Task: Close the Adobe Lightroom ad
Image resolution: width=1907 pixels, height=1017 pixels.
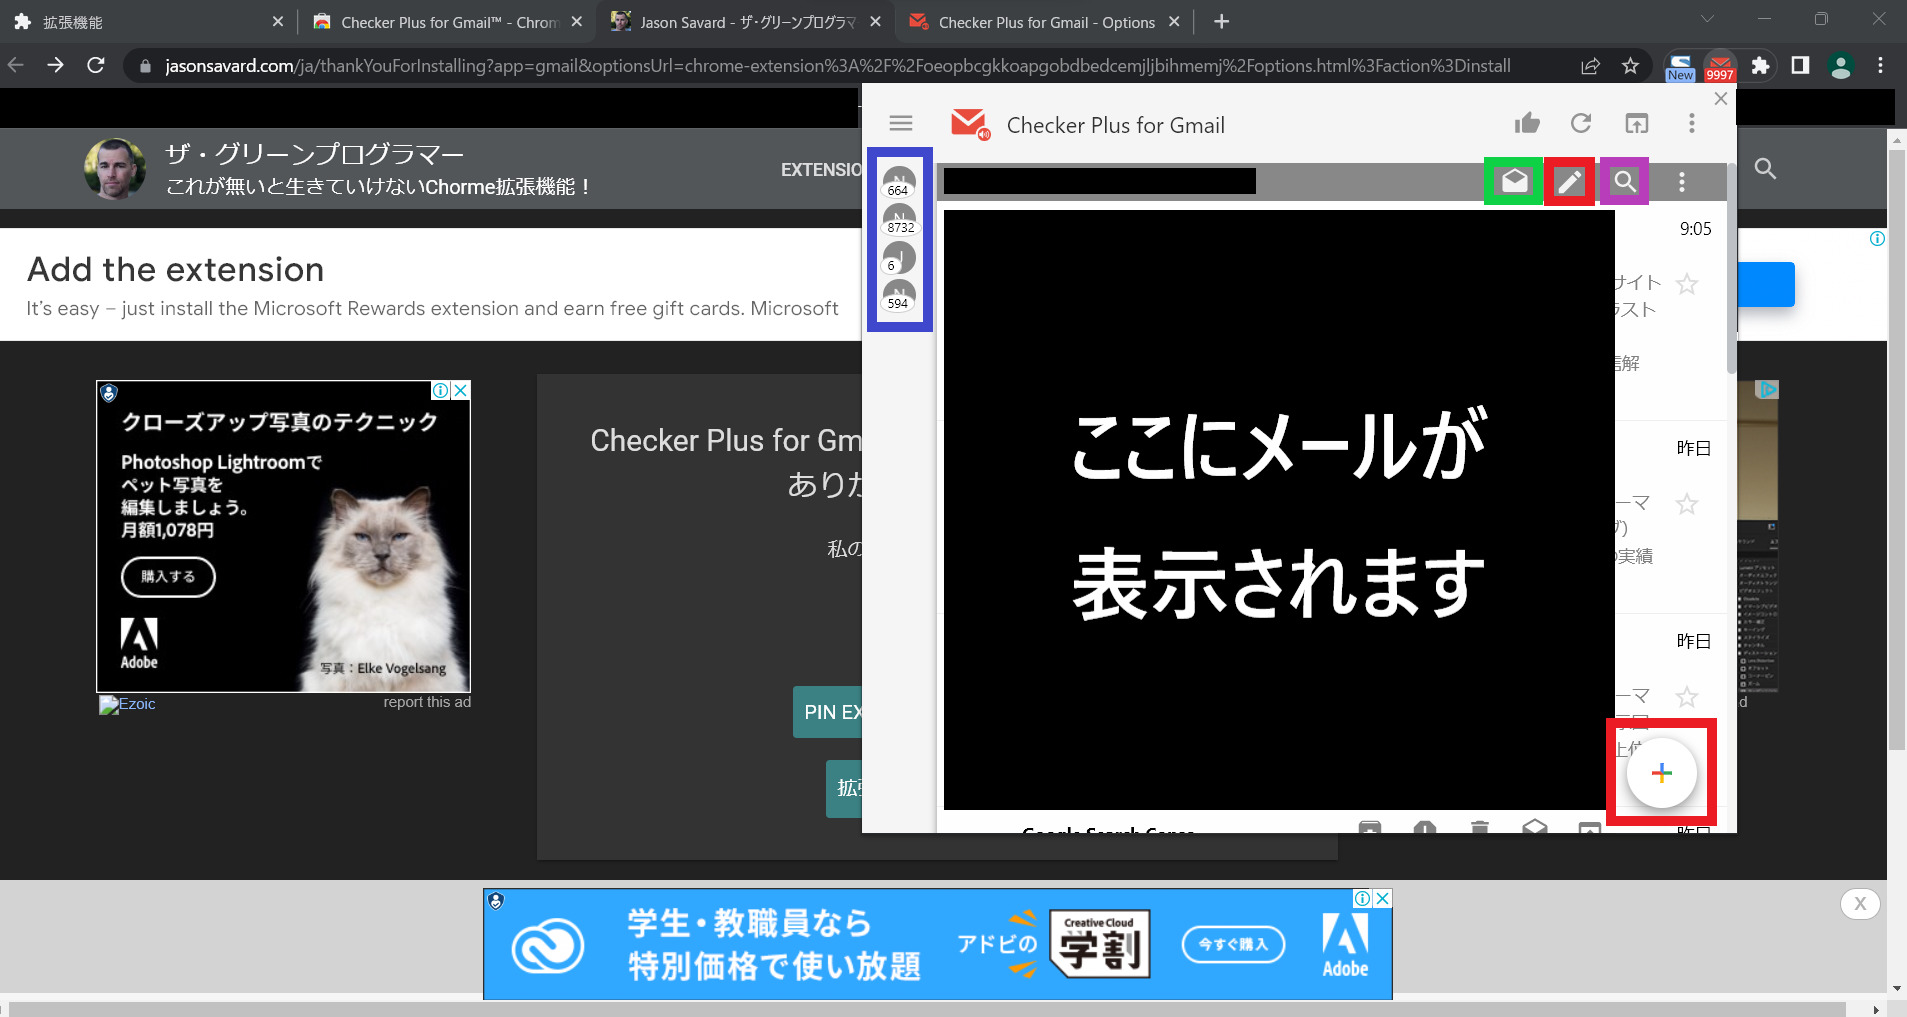Action: point(461,390)
